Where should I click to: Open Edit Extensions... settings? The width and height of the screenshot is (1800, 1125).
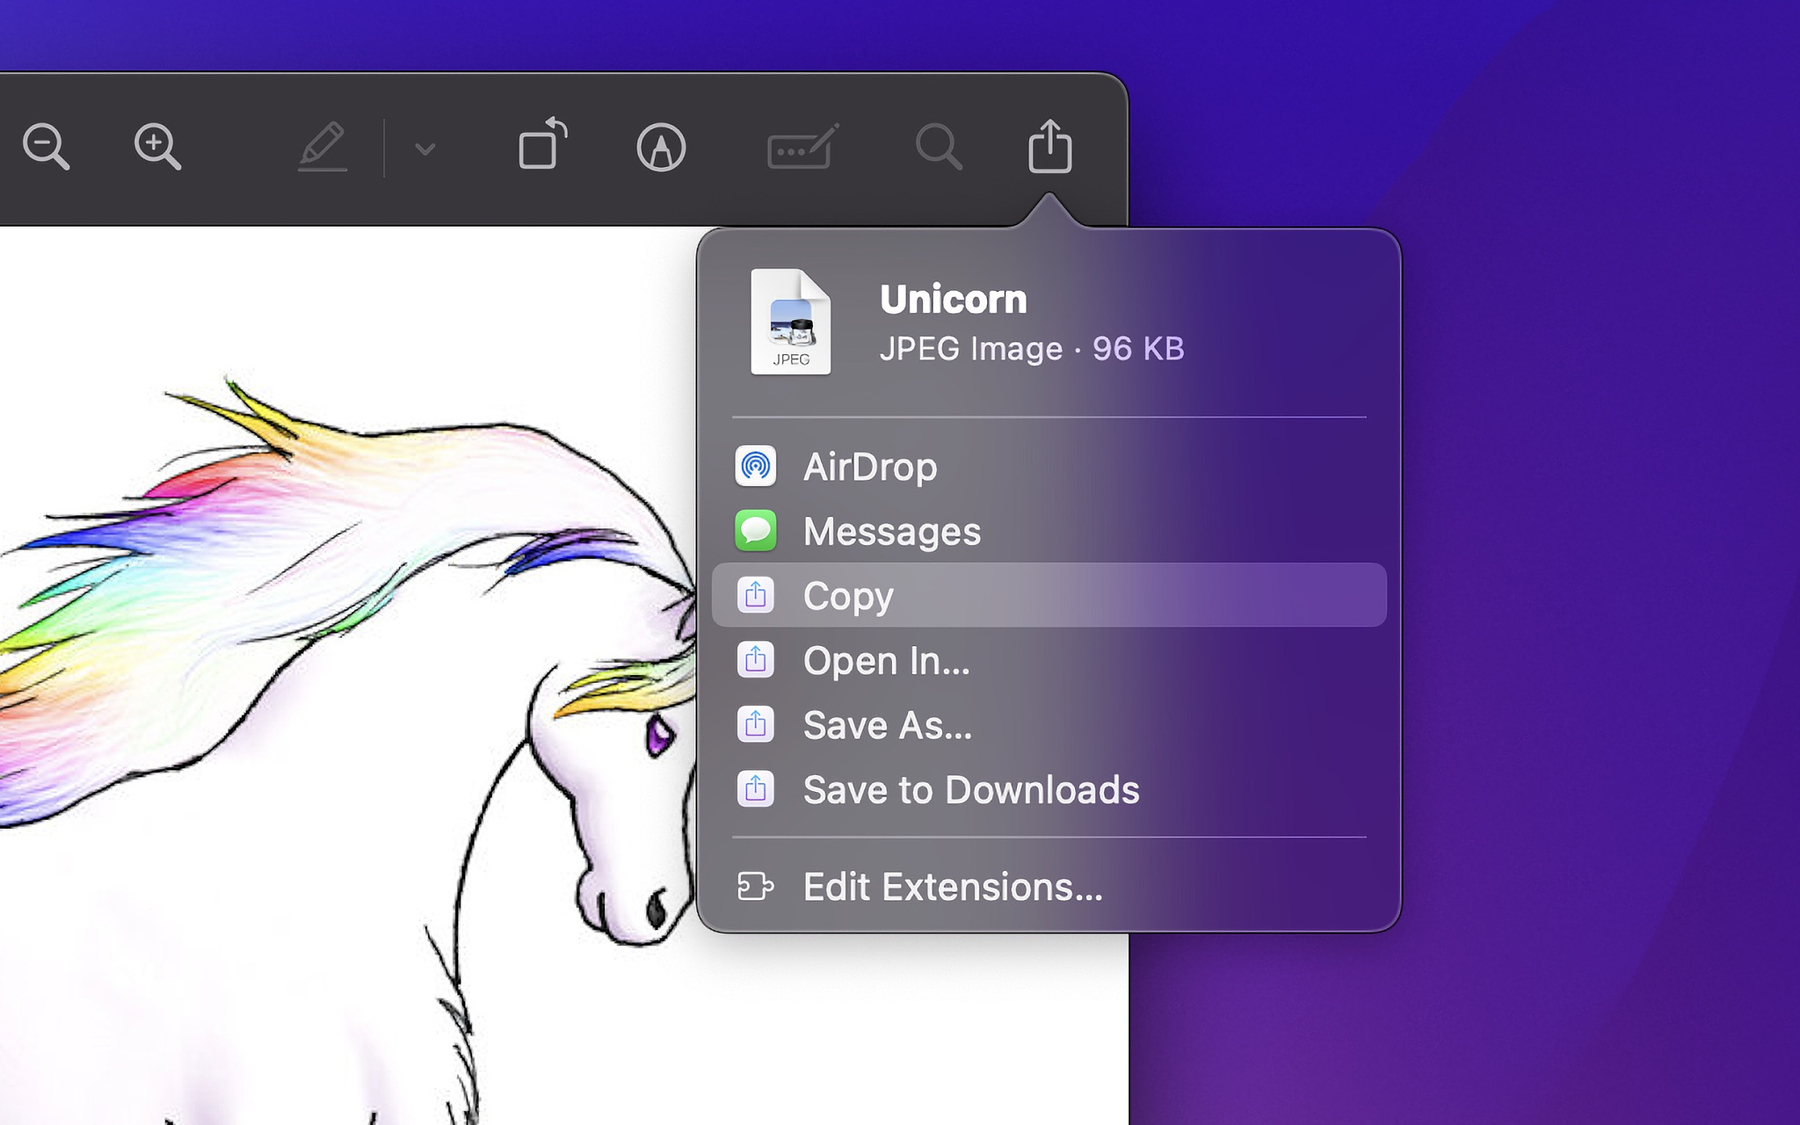click(952, 887)
